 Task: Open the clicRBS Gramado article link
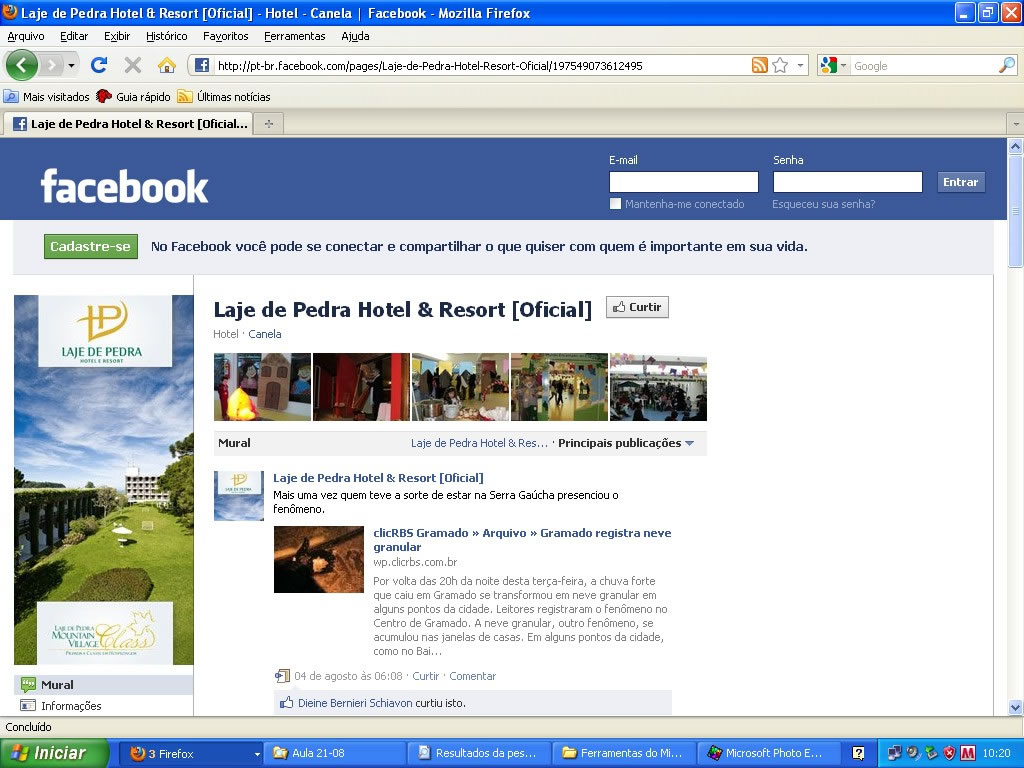[x=522, y=539]
